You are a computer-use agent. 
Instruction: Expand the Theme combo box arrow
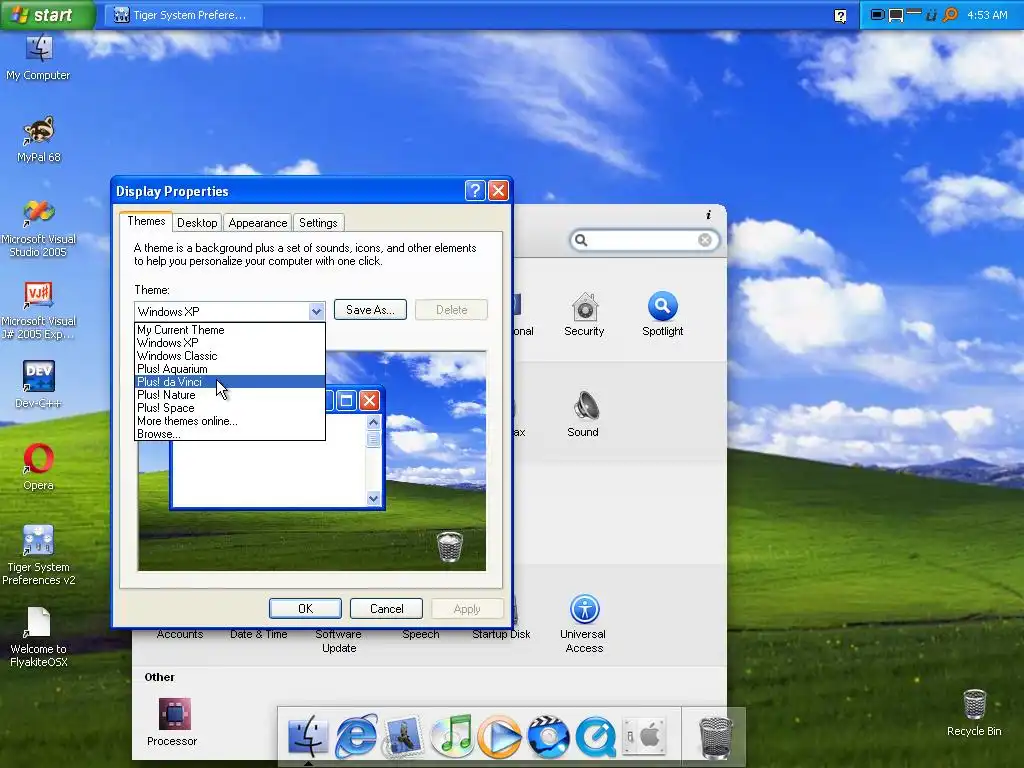[317, 312]
